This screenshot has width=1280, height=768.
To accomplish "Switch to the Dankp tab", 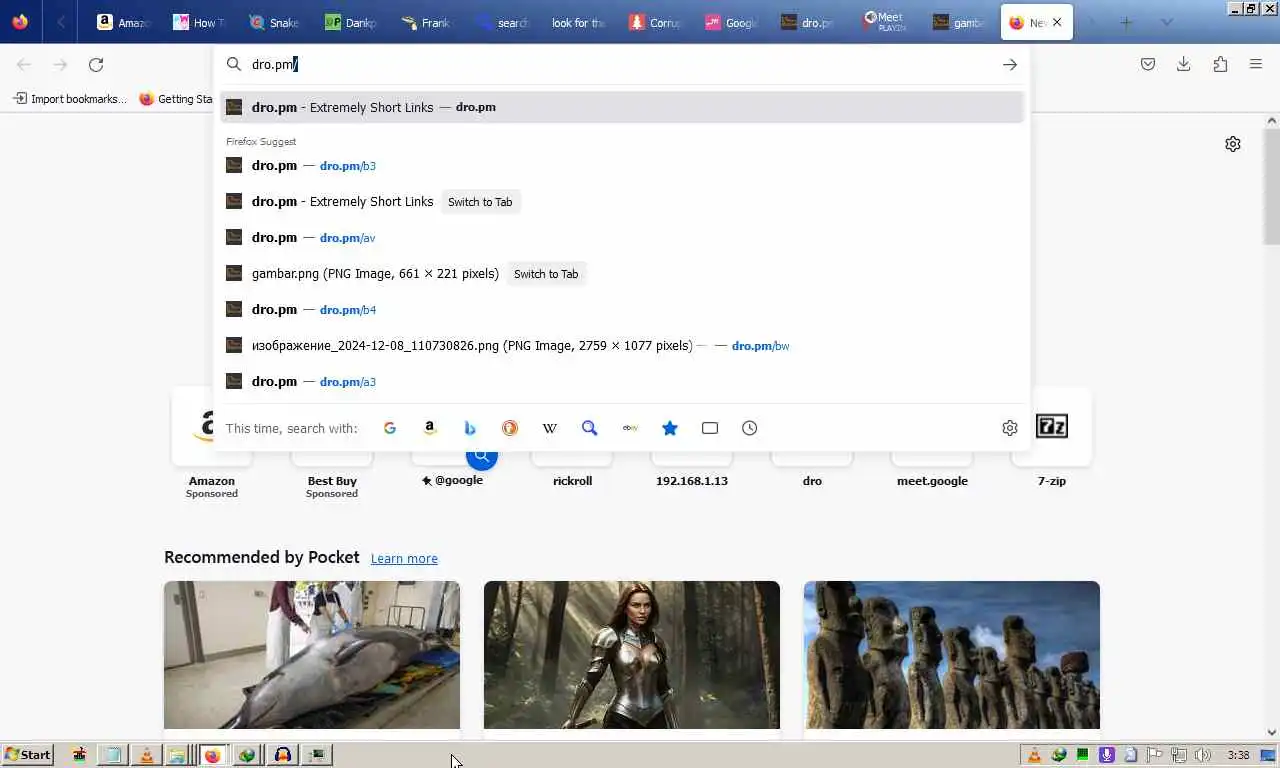I will [x=350, y=22].
